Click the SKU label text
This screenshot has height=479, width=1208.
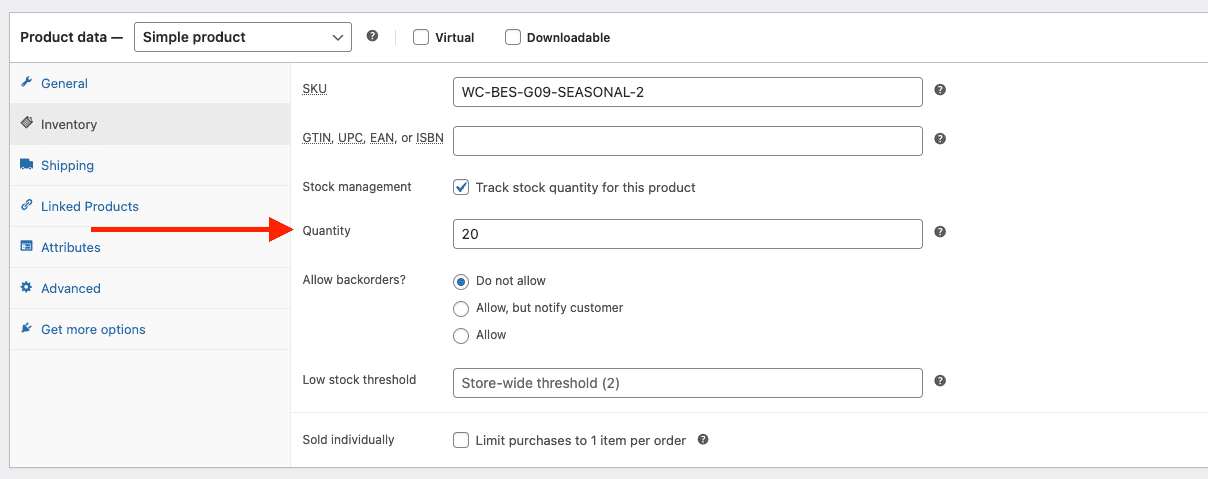[314, 89]
